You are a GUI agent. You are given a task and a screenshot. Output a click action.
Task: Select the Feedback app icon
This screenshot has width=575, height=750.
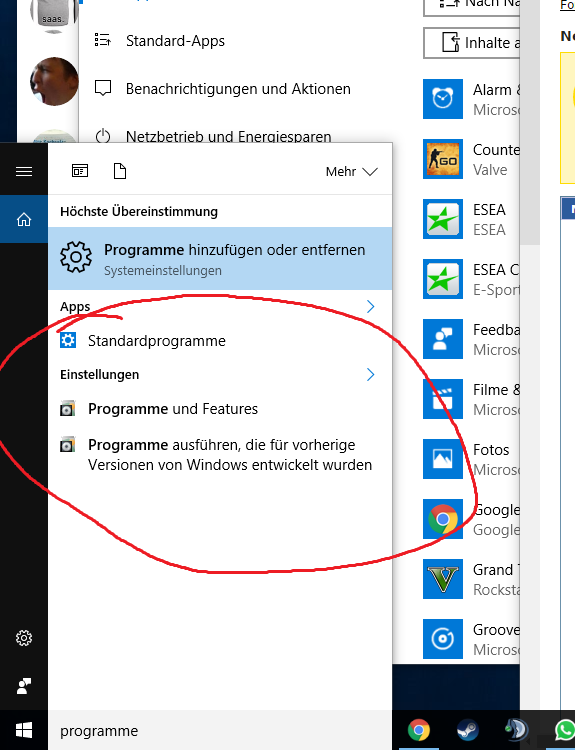442,339
